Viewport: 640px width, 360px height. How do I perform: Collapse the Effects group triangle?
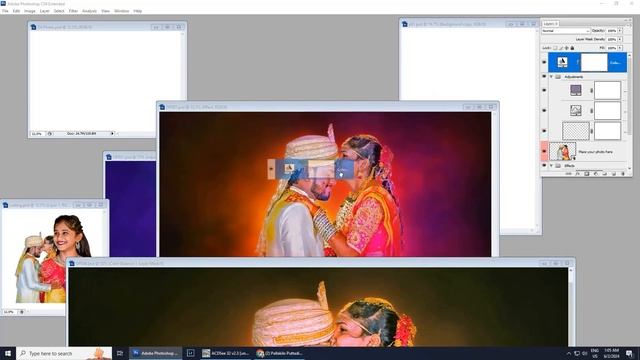click(551, 165)
